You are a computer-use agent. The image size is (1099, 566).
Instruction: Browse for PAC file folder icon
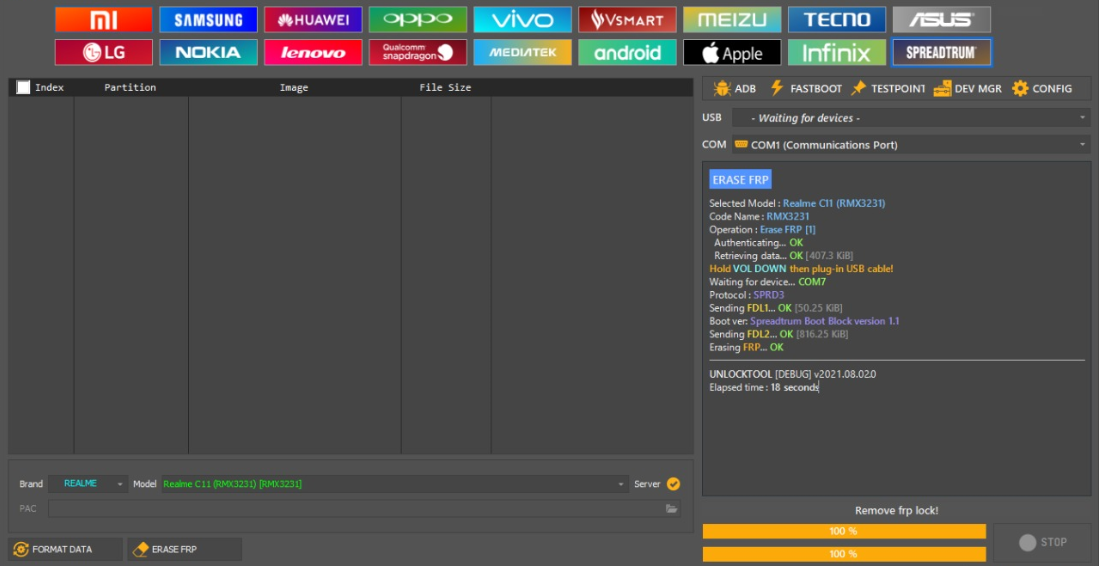671,509
